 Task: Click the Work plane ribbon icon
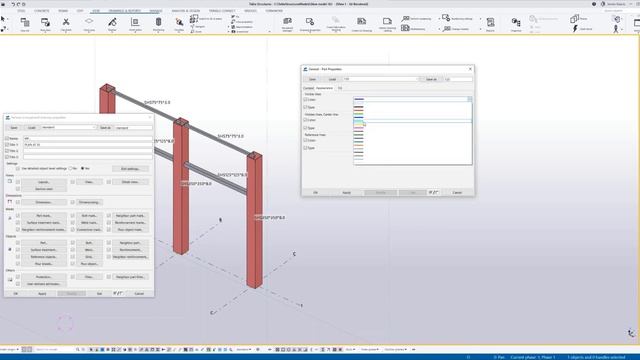[89, 22]
